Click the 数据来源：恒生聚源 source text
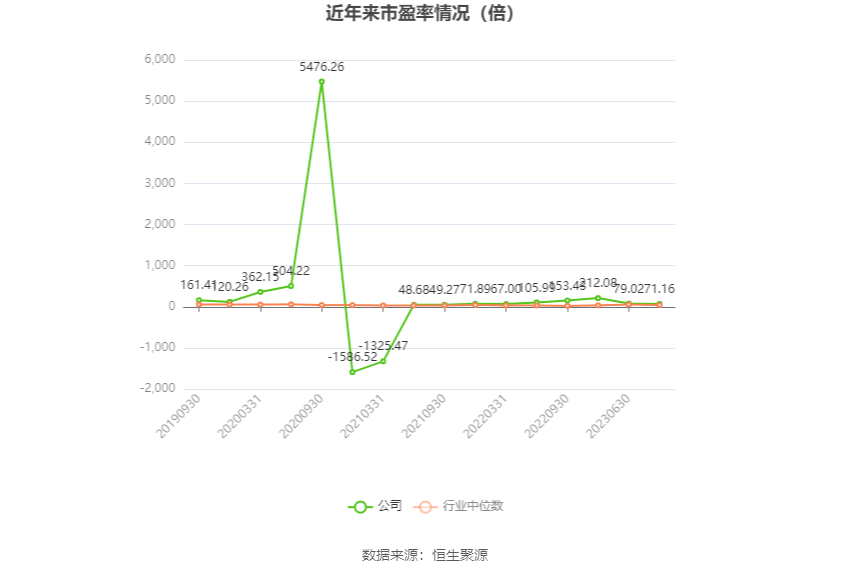This screenshot has height=575, width=850. coord(425,555)
